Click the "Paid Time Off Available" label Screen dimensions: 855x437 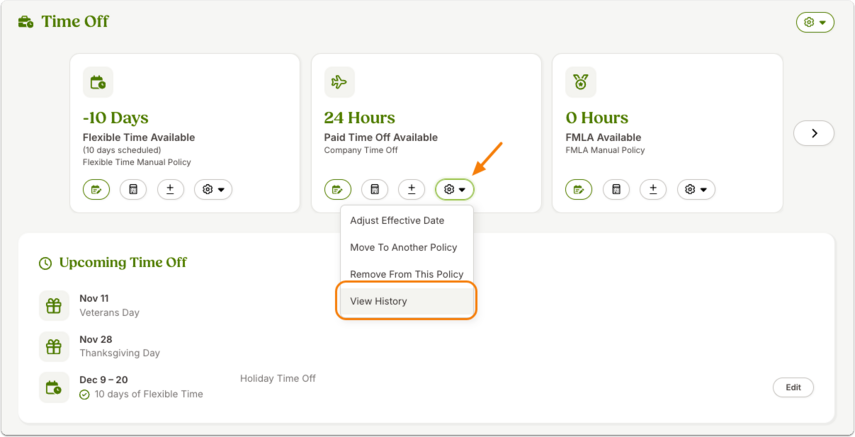click(x=381, y=137)
